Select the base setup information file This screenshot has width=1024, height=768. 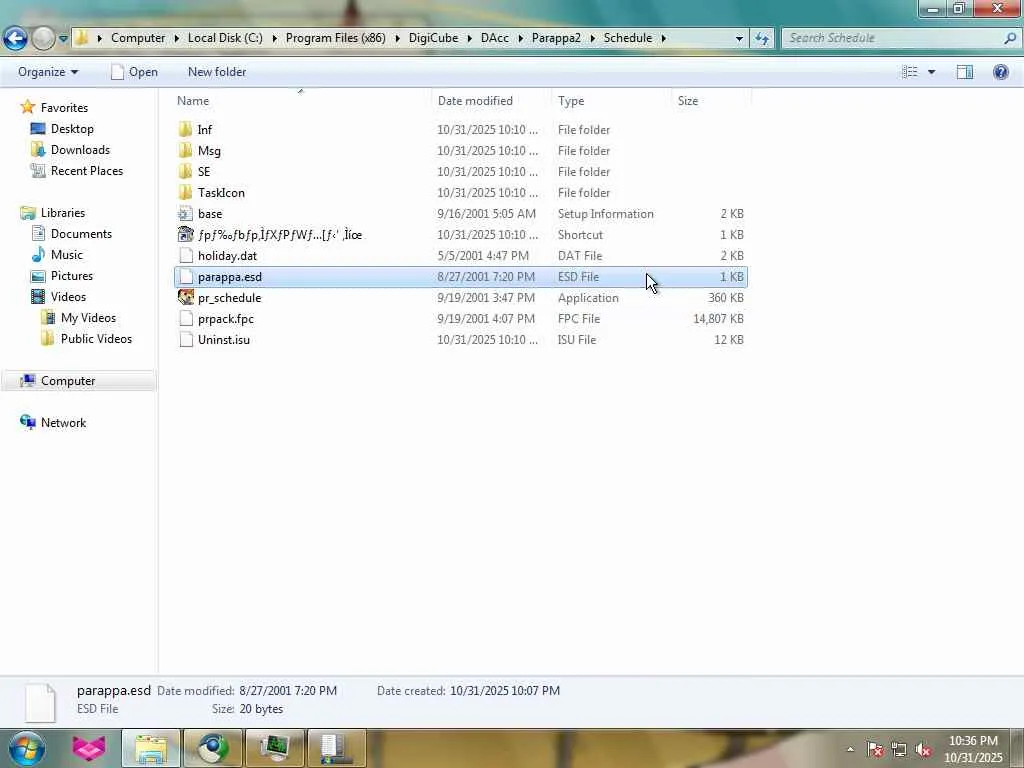(460, 214)
